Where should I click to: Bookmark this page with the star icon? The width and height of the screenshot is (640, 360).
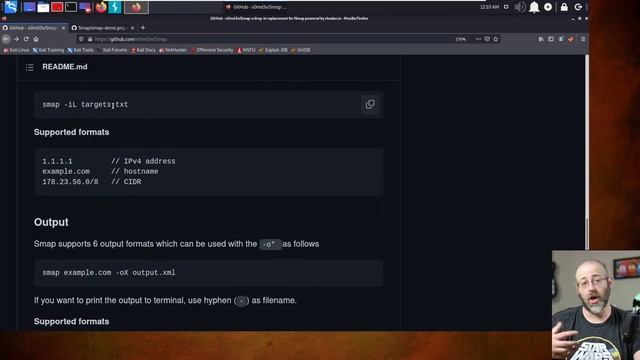pos(496,39)
